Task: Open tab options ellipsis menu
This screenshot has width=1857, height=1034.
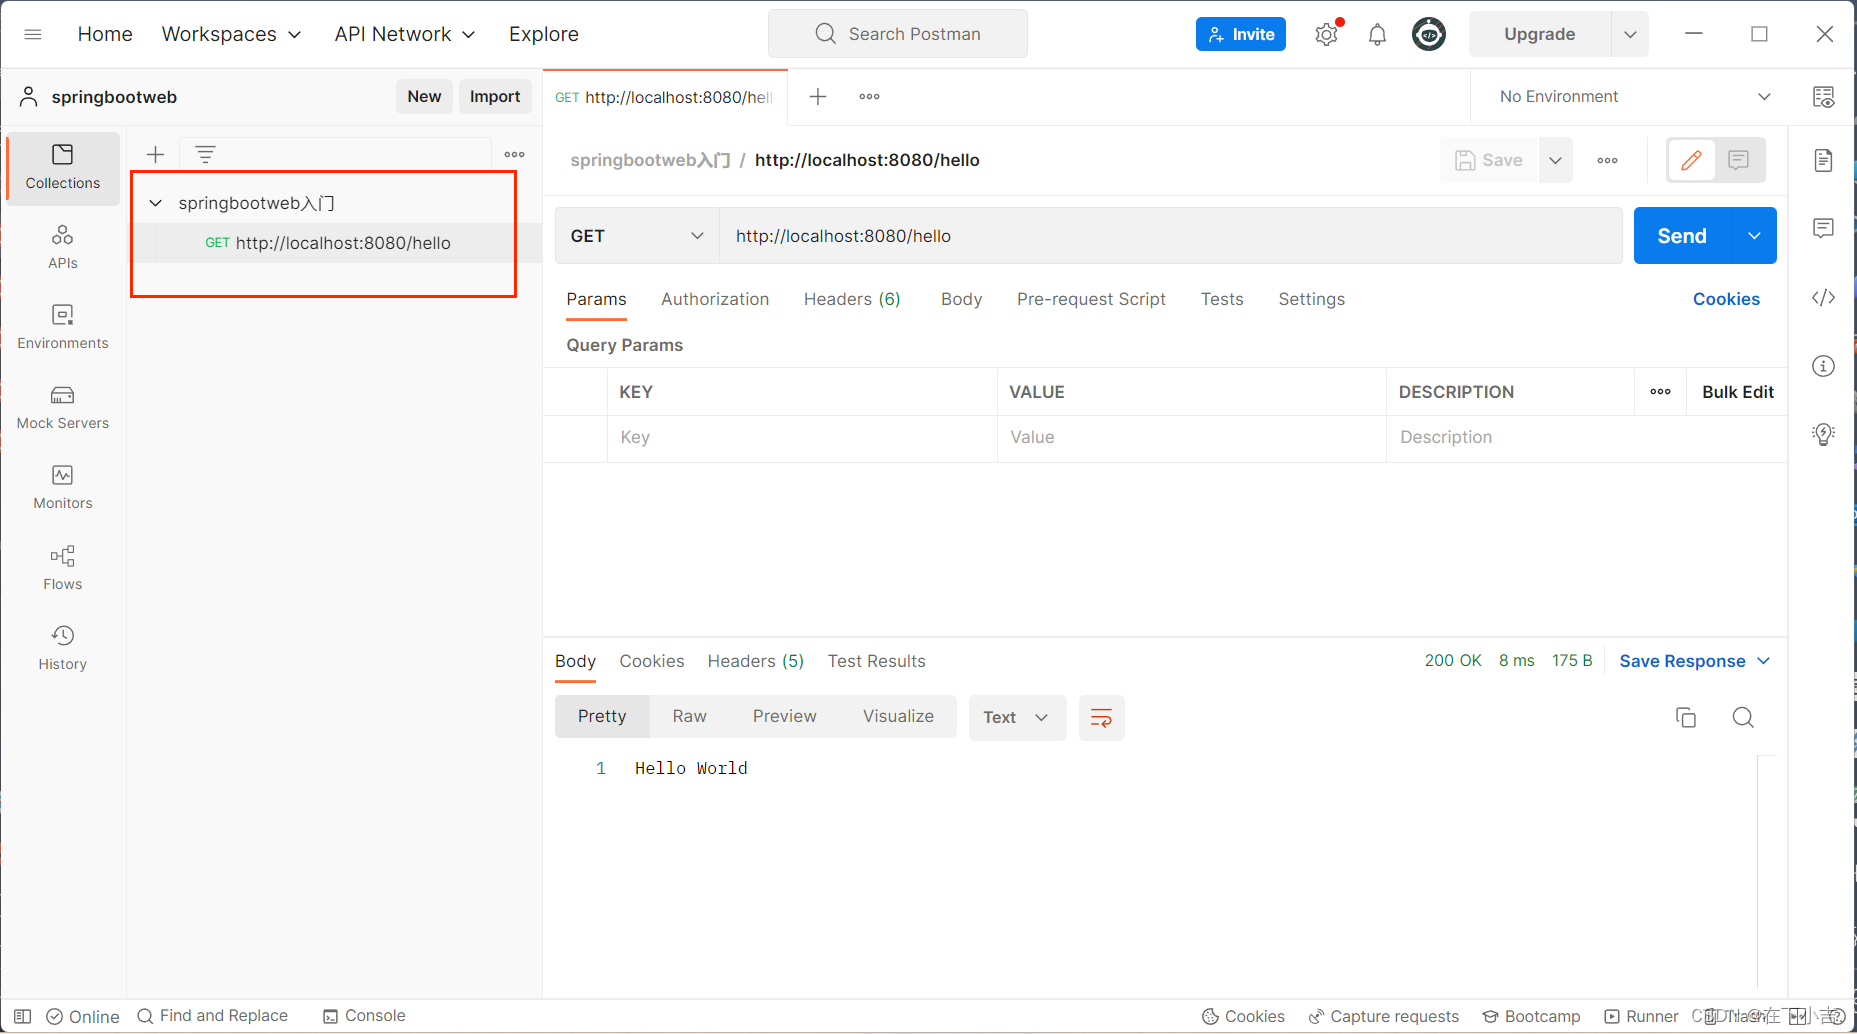Action: [869, 96]
